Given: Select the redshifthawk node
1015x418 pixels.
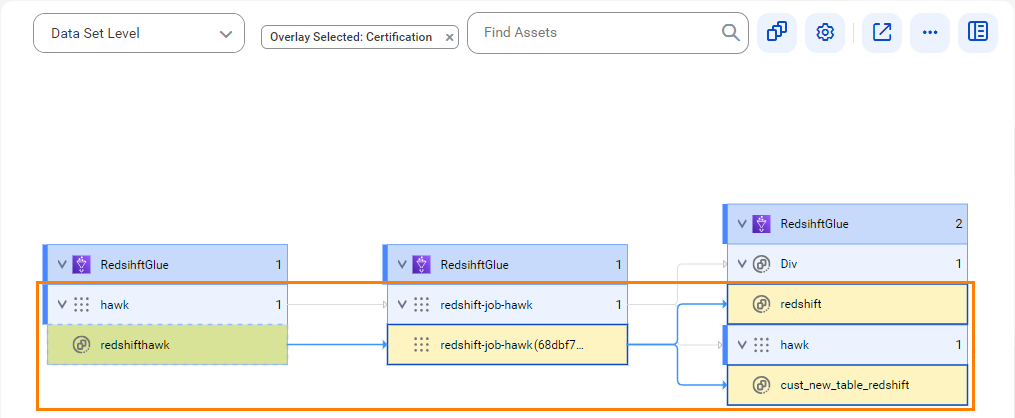Looking at the screenshot, I should point(167,345).
